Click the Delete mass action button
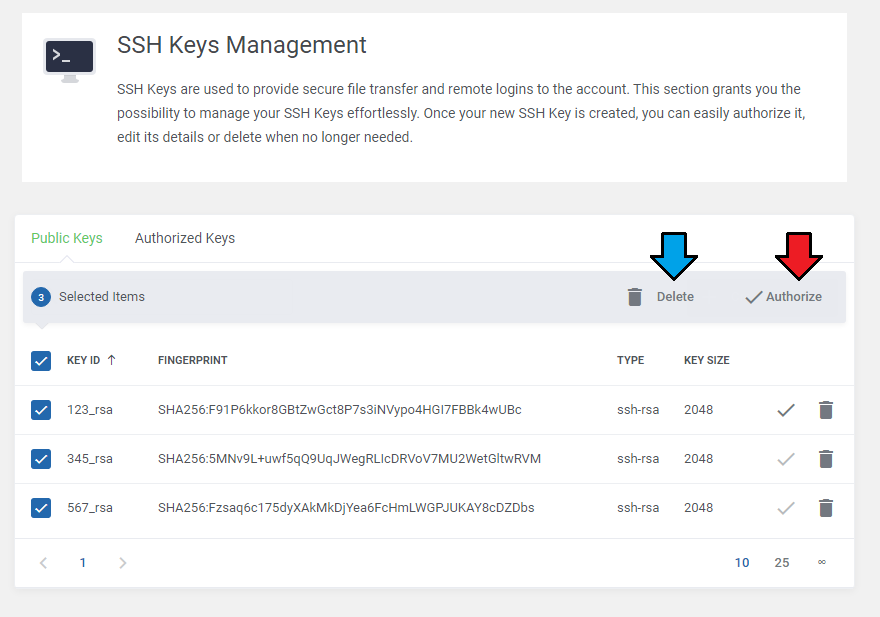This screenshot has height=617, width=880. [661, 297]
